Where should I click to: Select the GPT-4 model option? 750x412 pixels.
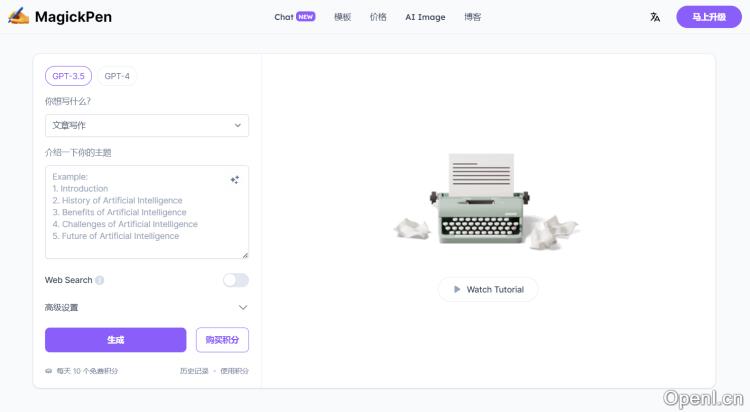pos(117,76)
